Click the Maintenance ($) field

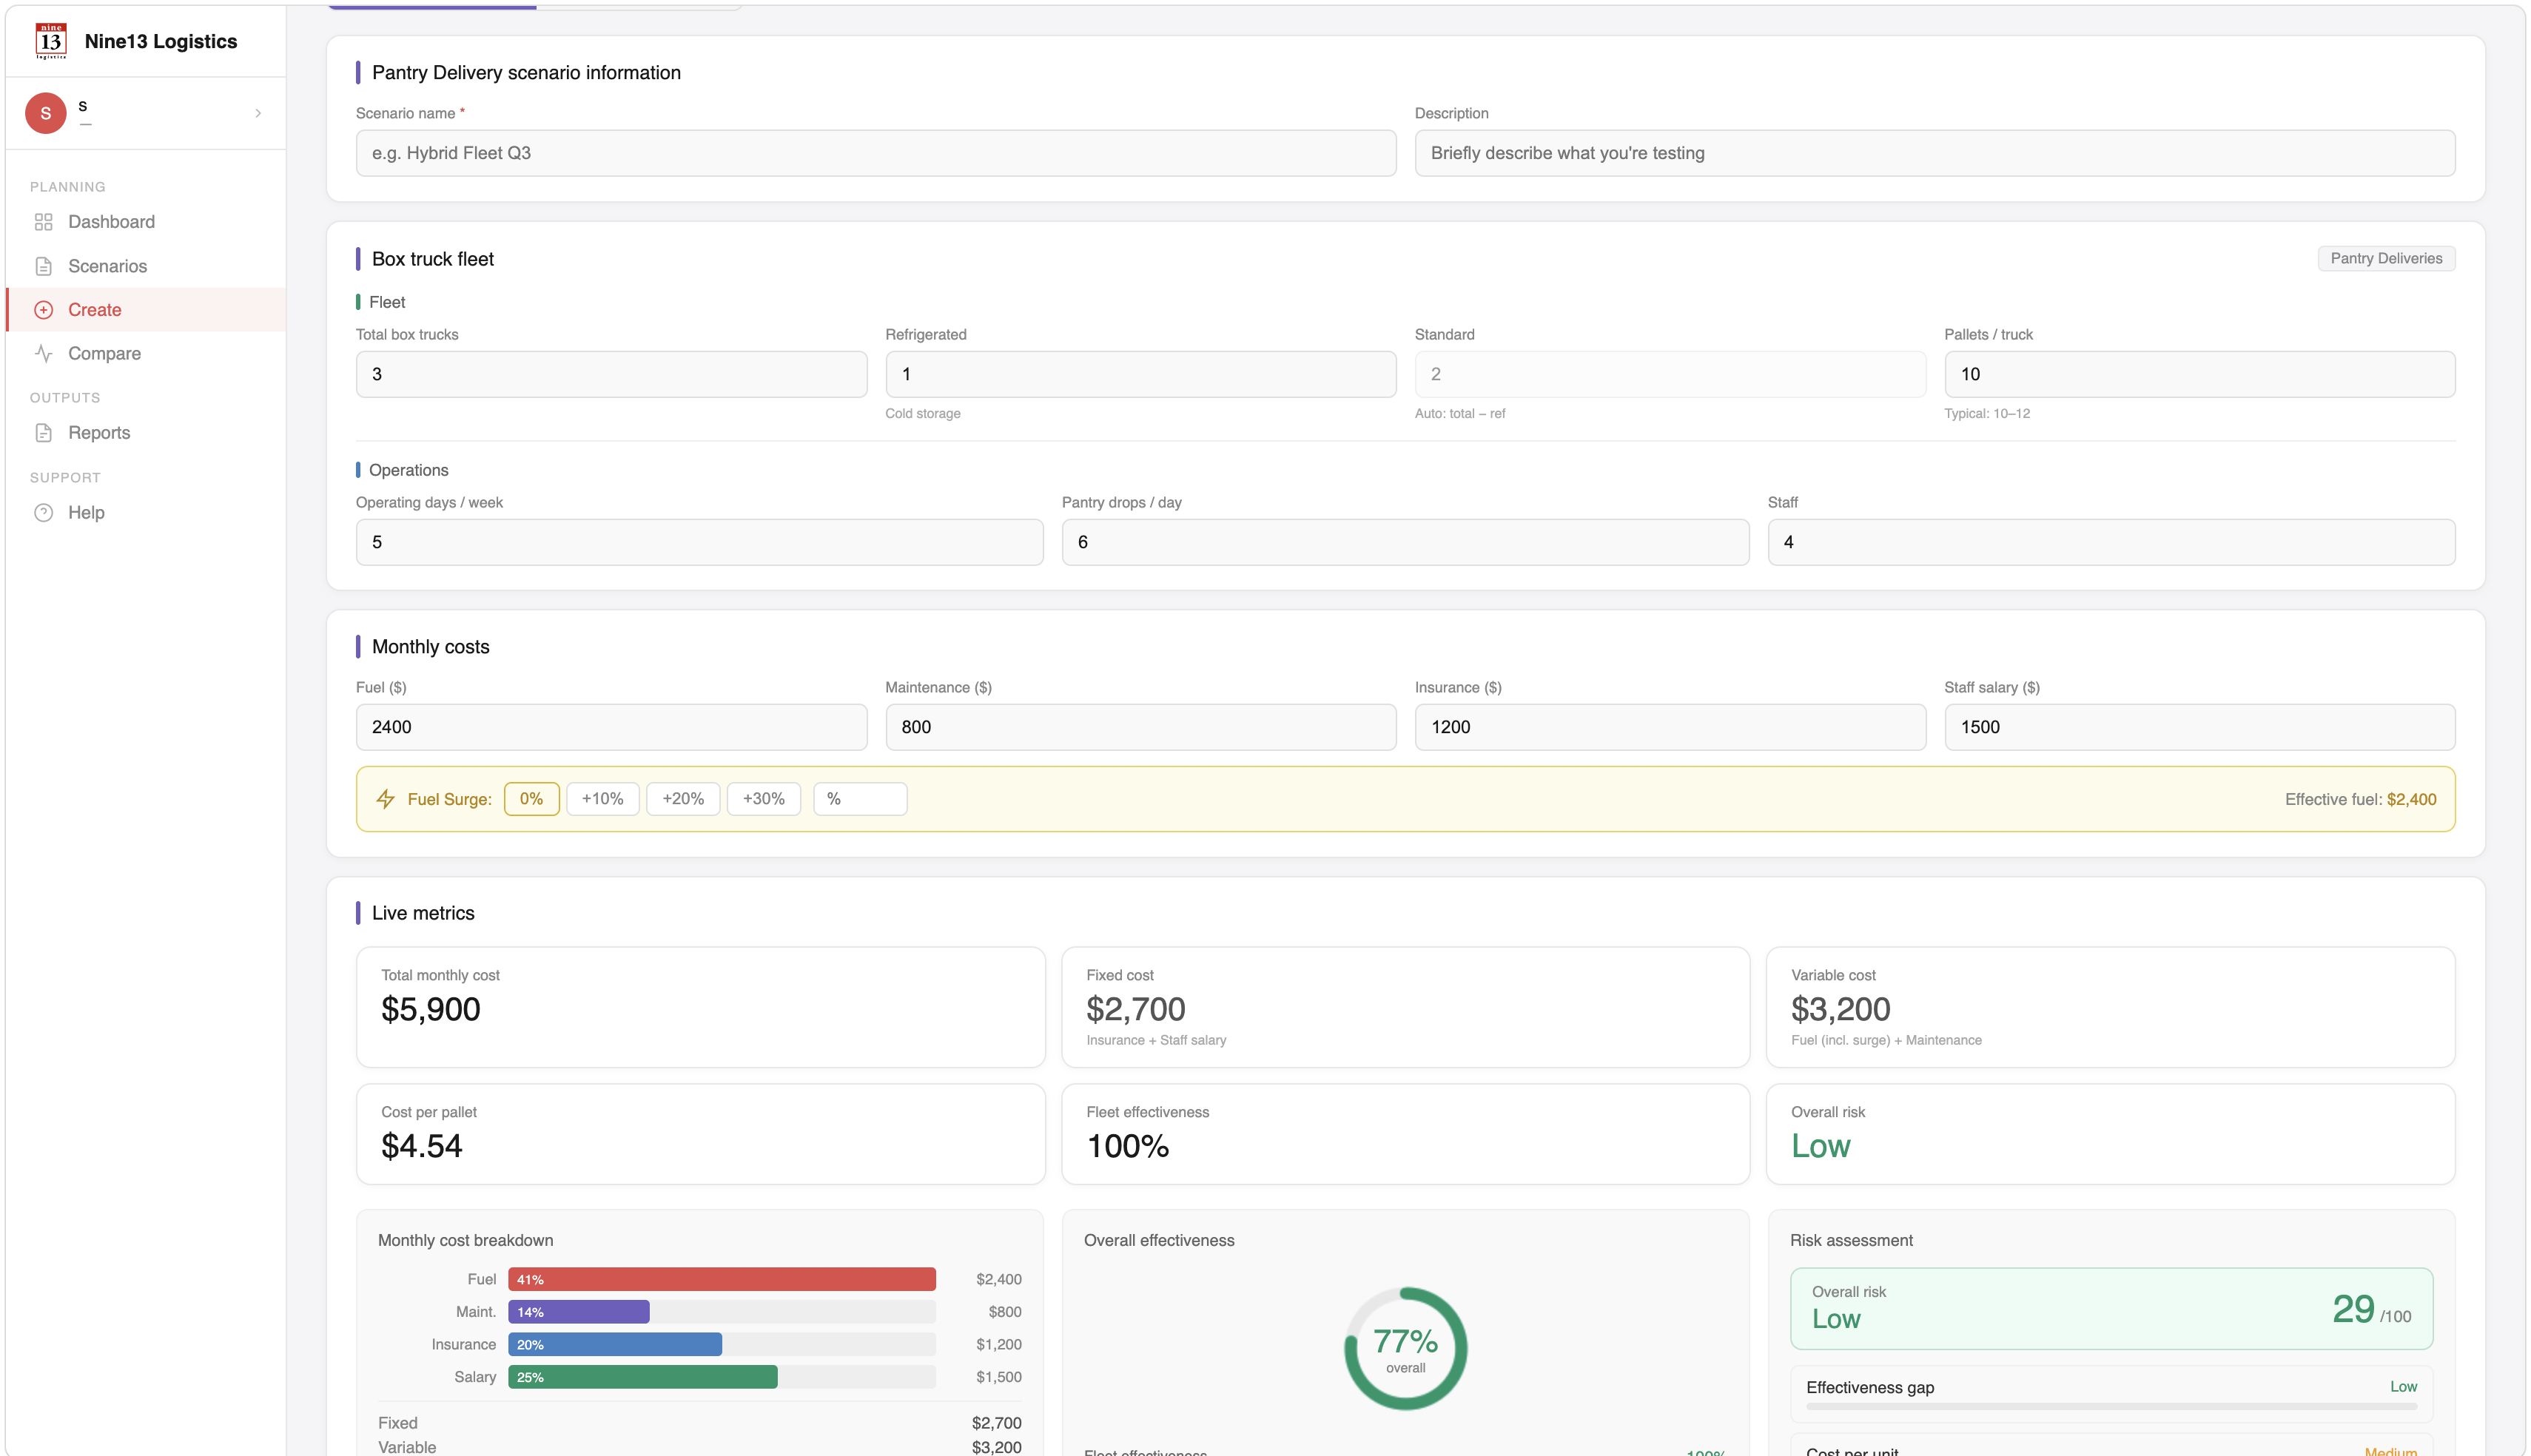pyautogui.click(x=1140, y=727)
